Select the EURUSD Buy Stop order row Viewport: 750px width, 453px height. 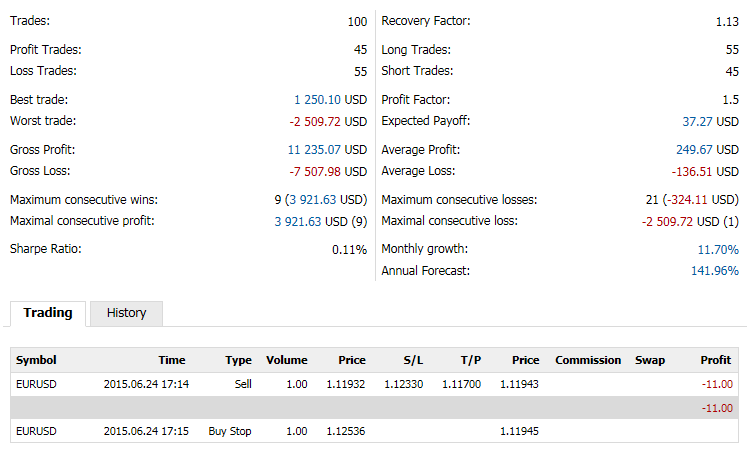tap(375, 431)
